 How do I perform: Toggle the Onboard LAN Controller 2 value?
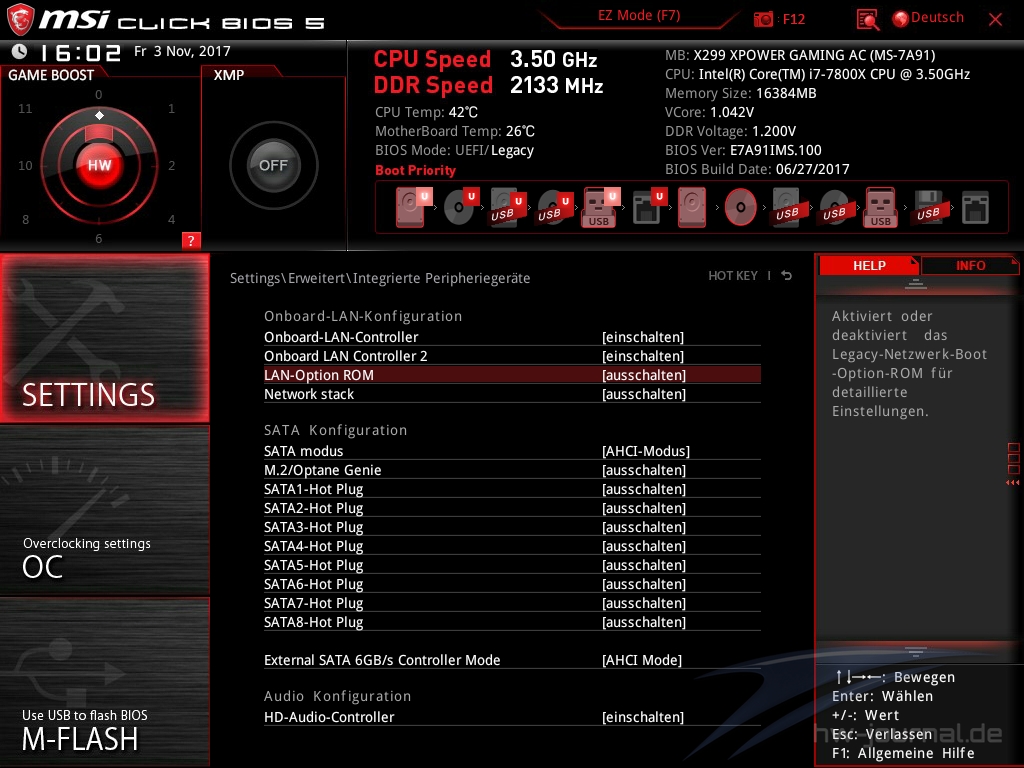click(x=643, y=356)
